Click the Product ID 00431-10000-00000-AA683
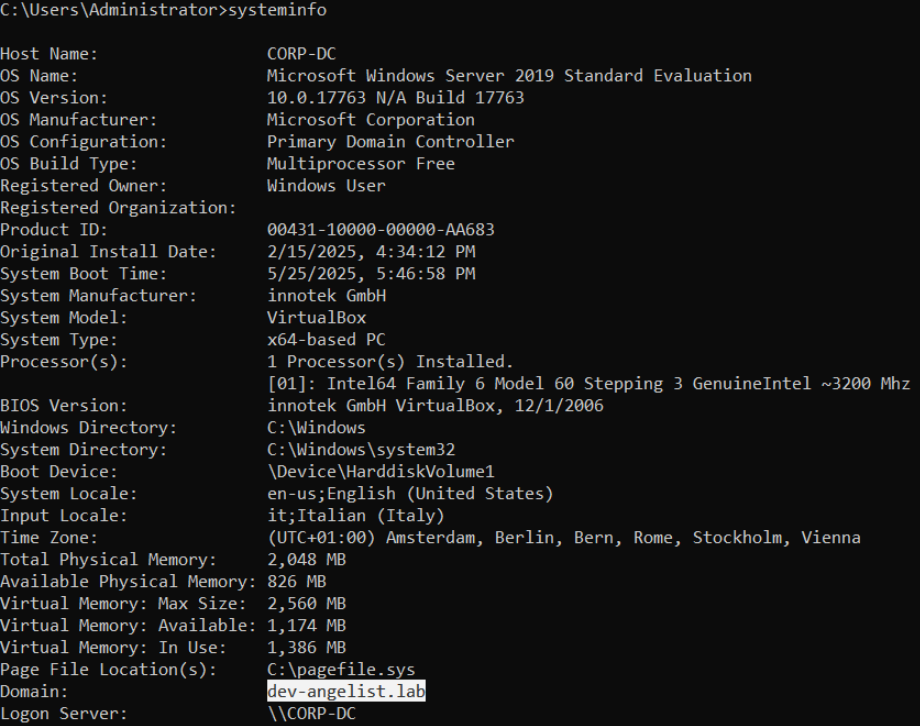 380,230
